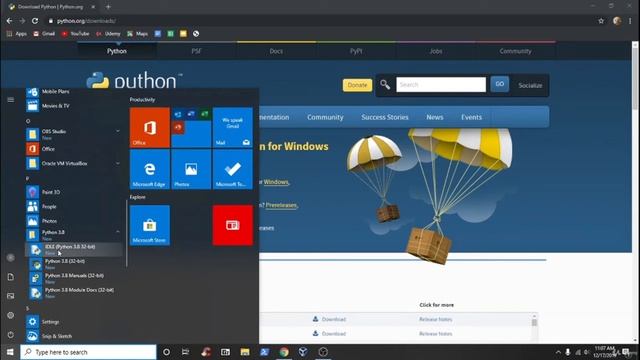The height and width of the screenshot is (360, 640).
Task: Click the python.org search field
Action: point(441,84)
